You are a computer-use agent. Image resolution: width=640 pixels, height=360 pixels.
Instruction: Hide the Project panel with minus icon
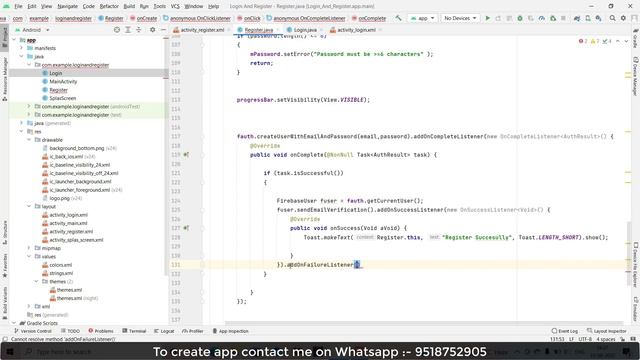click(163, 30)
